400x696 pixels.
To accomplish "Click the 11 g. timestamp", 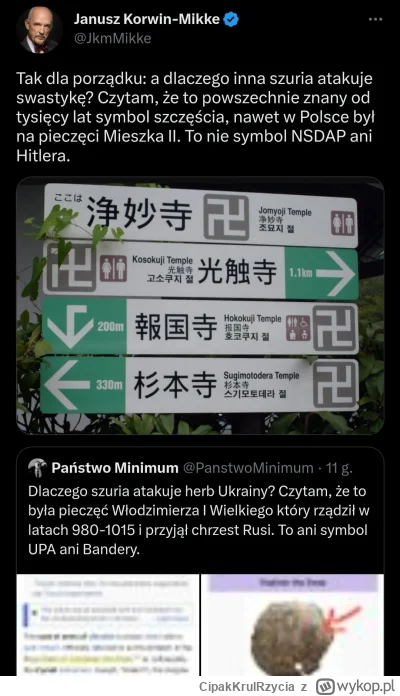I will tap(339, 468).
